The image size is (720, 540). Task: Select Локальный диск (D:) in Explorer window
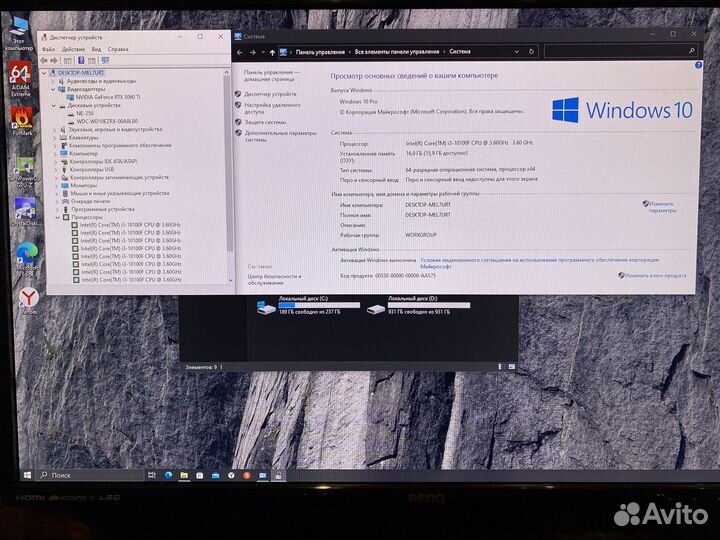(x=418, y=305)
